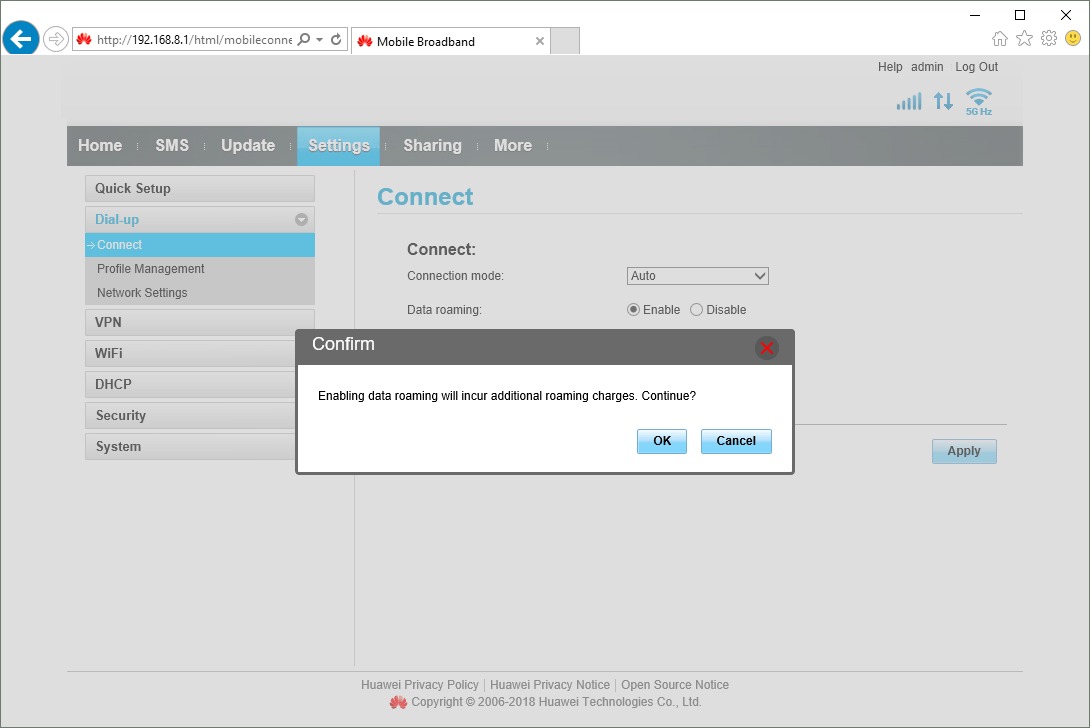Image resolution: width=1090 pixels, height=728 pixels.
Task: Open the Huawei Privacy Policy link
Action: click(x=420, y=685)
